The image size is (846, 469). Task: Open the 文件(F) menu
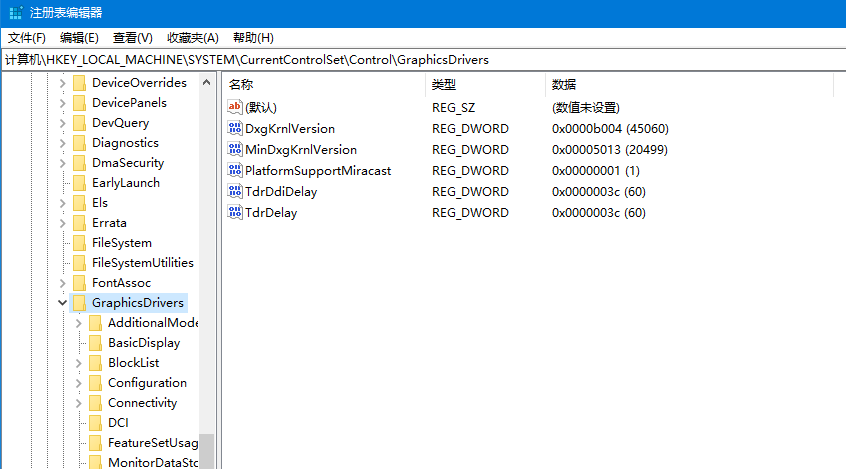(x=27, y=38)
